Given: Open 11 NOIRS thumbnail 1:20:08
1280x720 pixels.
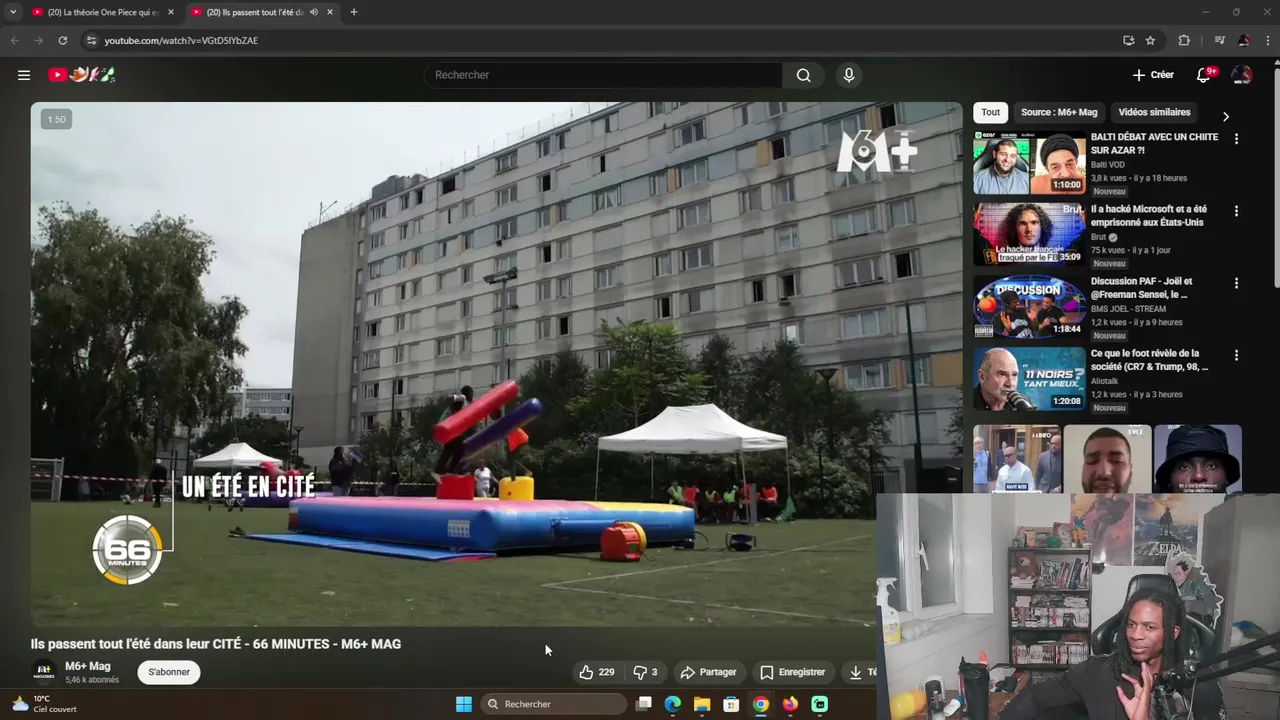Looking at the screenshot, I should click(1029, 379).
